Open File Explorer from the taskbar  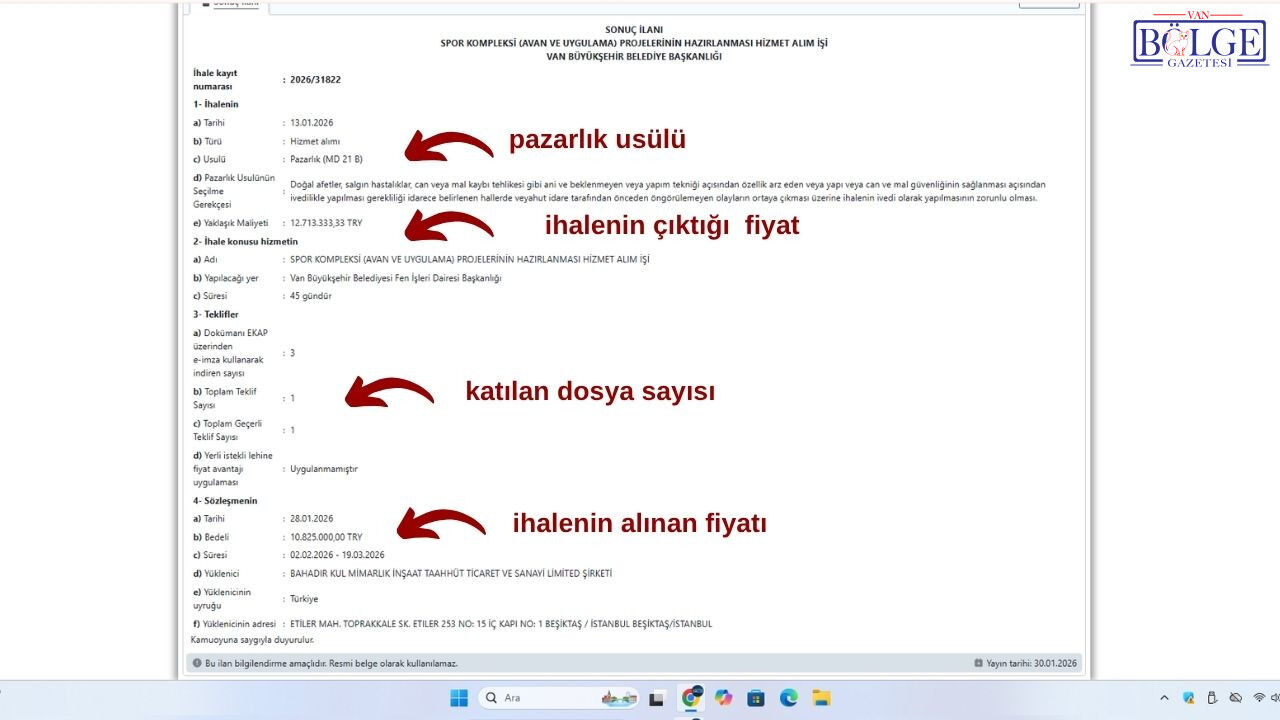821,698
